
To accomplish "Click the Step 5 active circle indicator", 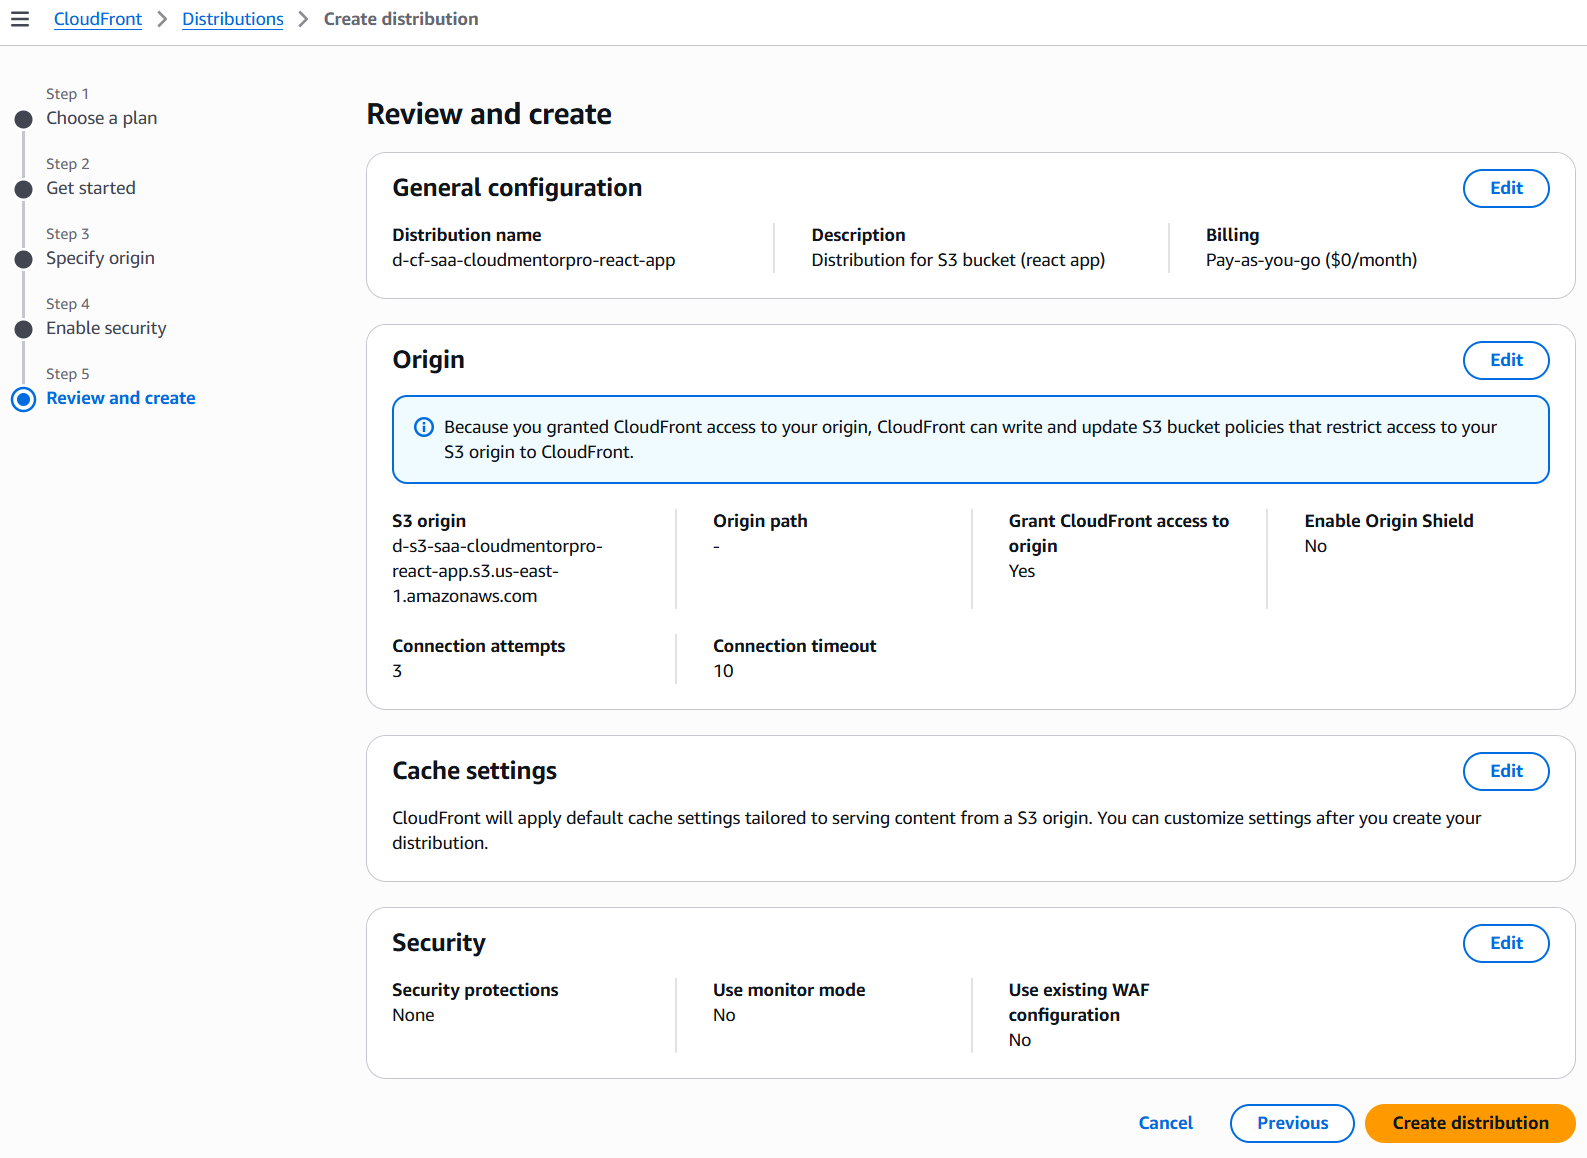I will pyautogui.click(x=24, y=400).
